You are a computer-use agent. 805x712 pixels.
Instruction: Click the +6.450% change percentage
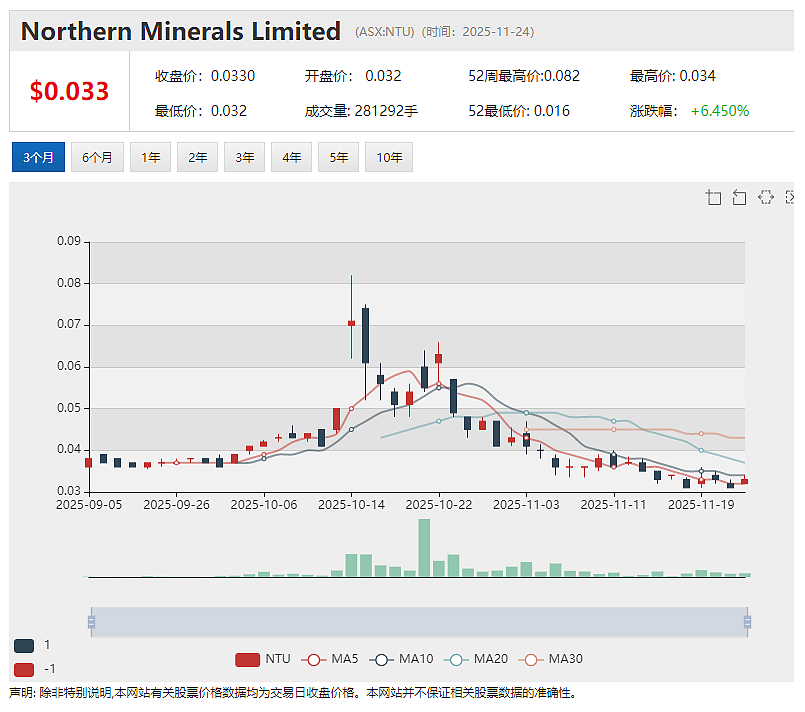[720, 111]
